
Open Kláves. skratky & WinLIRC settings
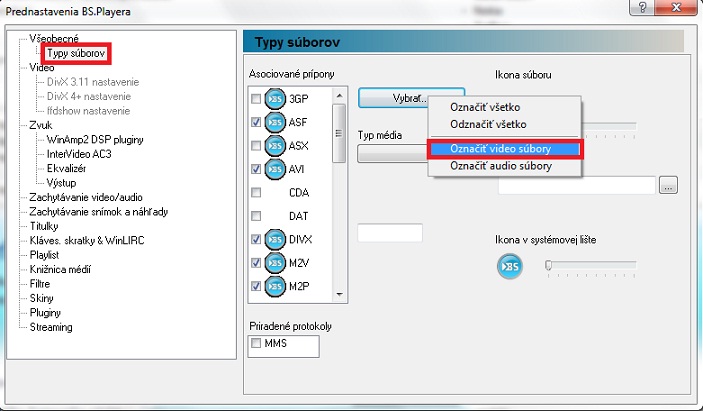[x=87, y=241]
